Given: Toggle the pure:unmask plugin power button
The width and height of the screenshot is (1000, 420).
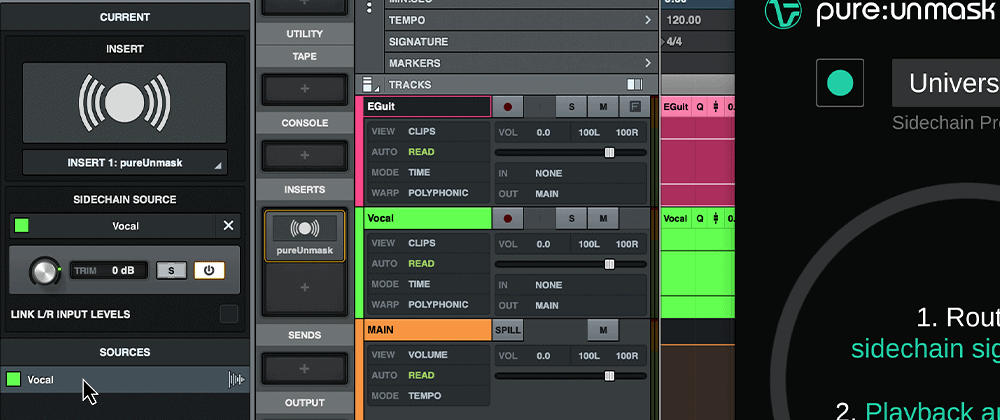Looking at the screenshot, I should pyautogui.click(x=840, y=83).
